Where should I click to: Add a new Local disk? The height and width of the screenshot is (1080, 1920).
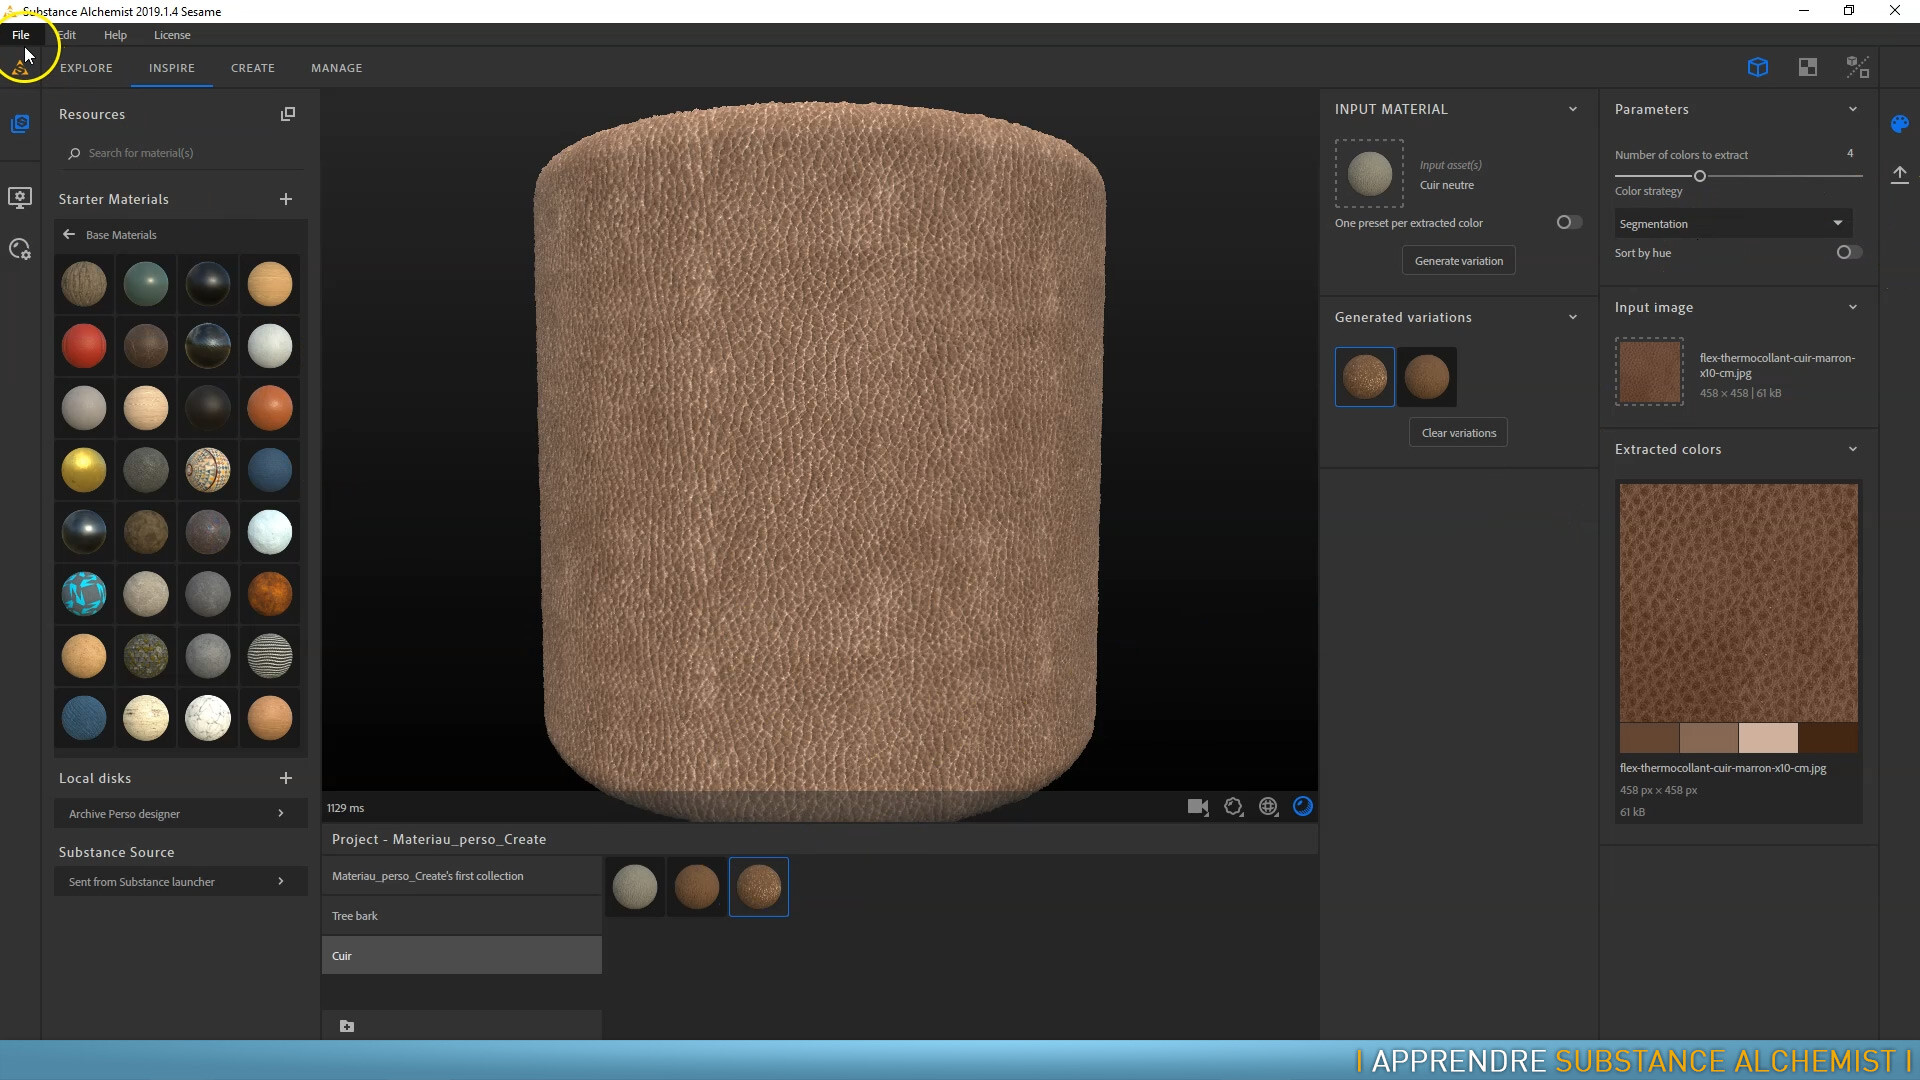coord(286,778)
